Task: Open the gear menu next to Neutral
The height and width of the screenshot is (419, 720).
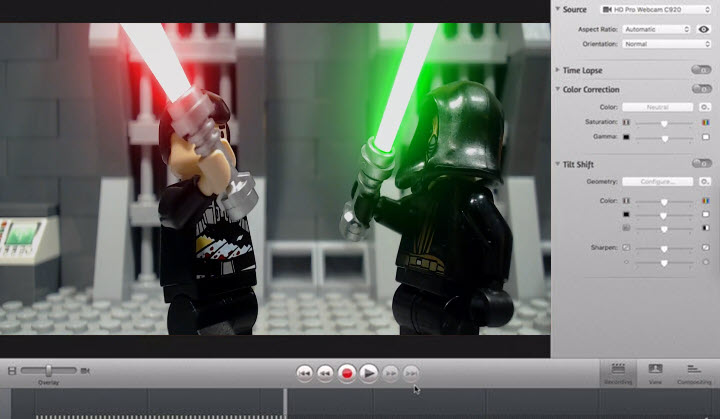Action: 705,107
